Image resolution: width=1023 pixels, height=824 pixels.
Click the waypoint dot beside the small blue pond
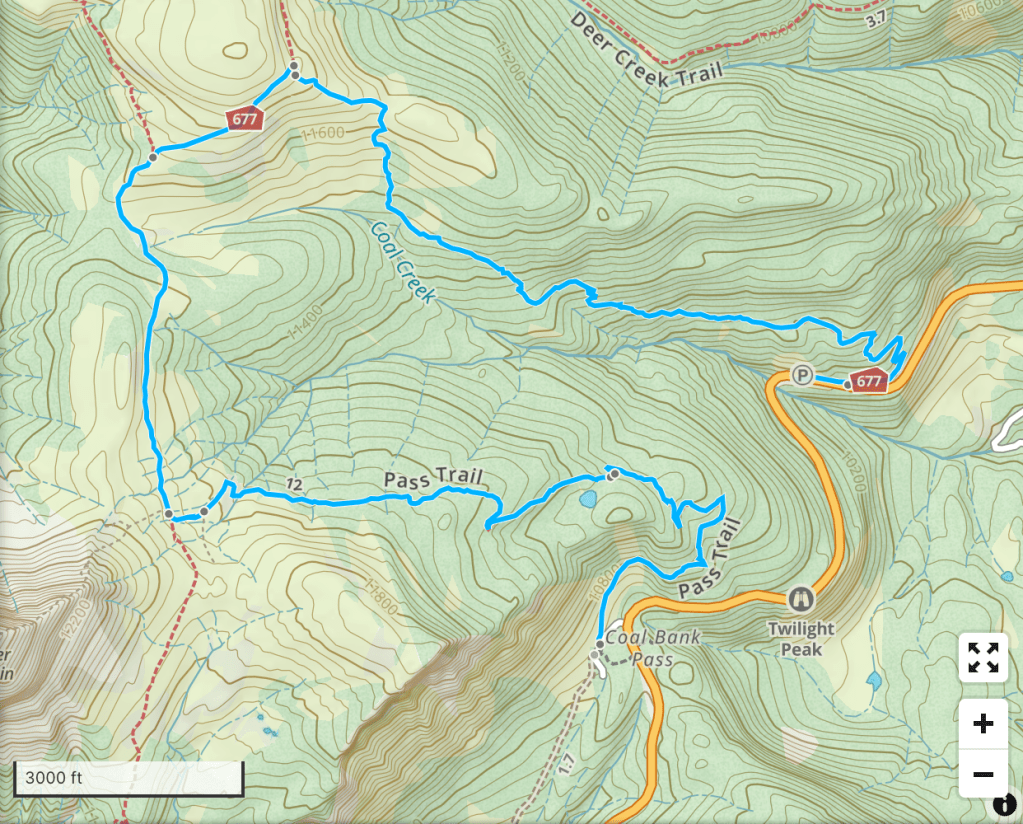point(613,475)
